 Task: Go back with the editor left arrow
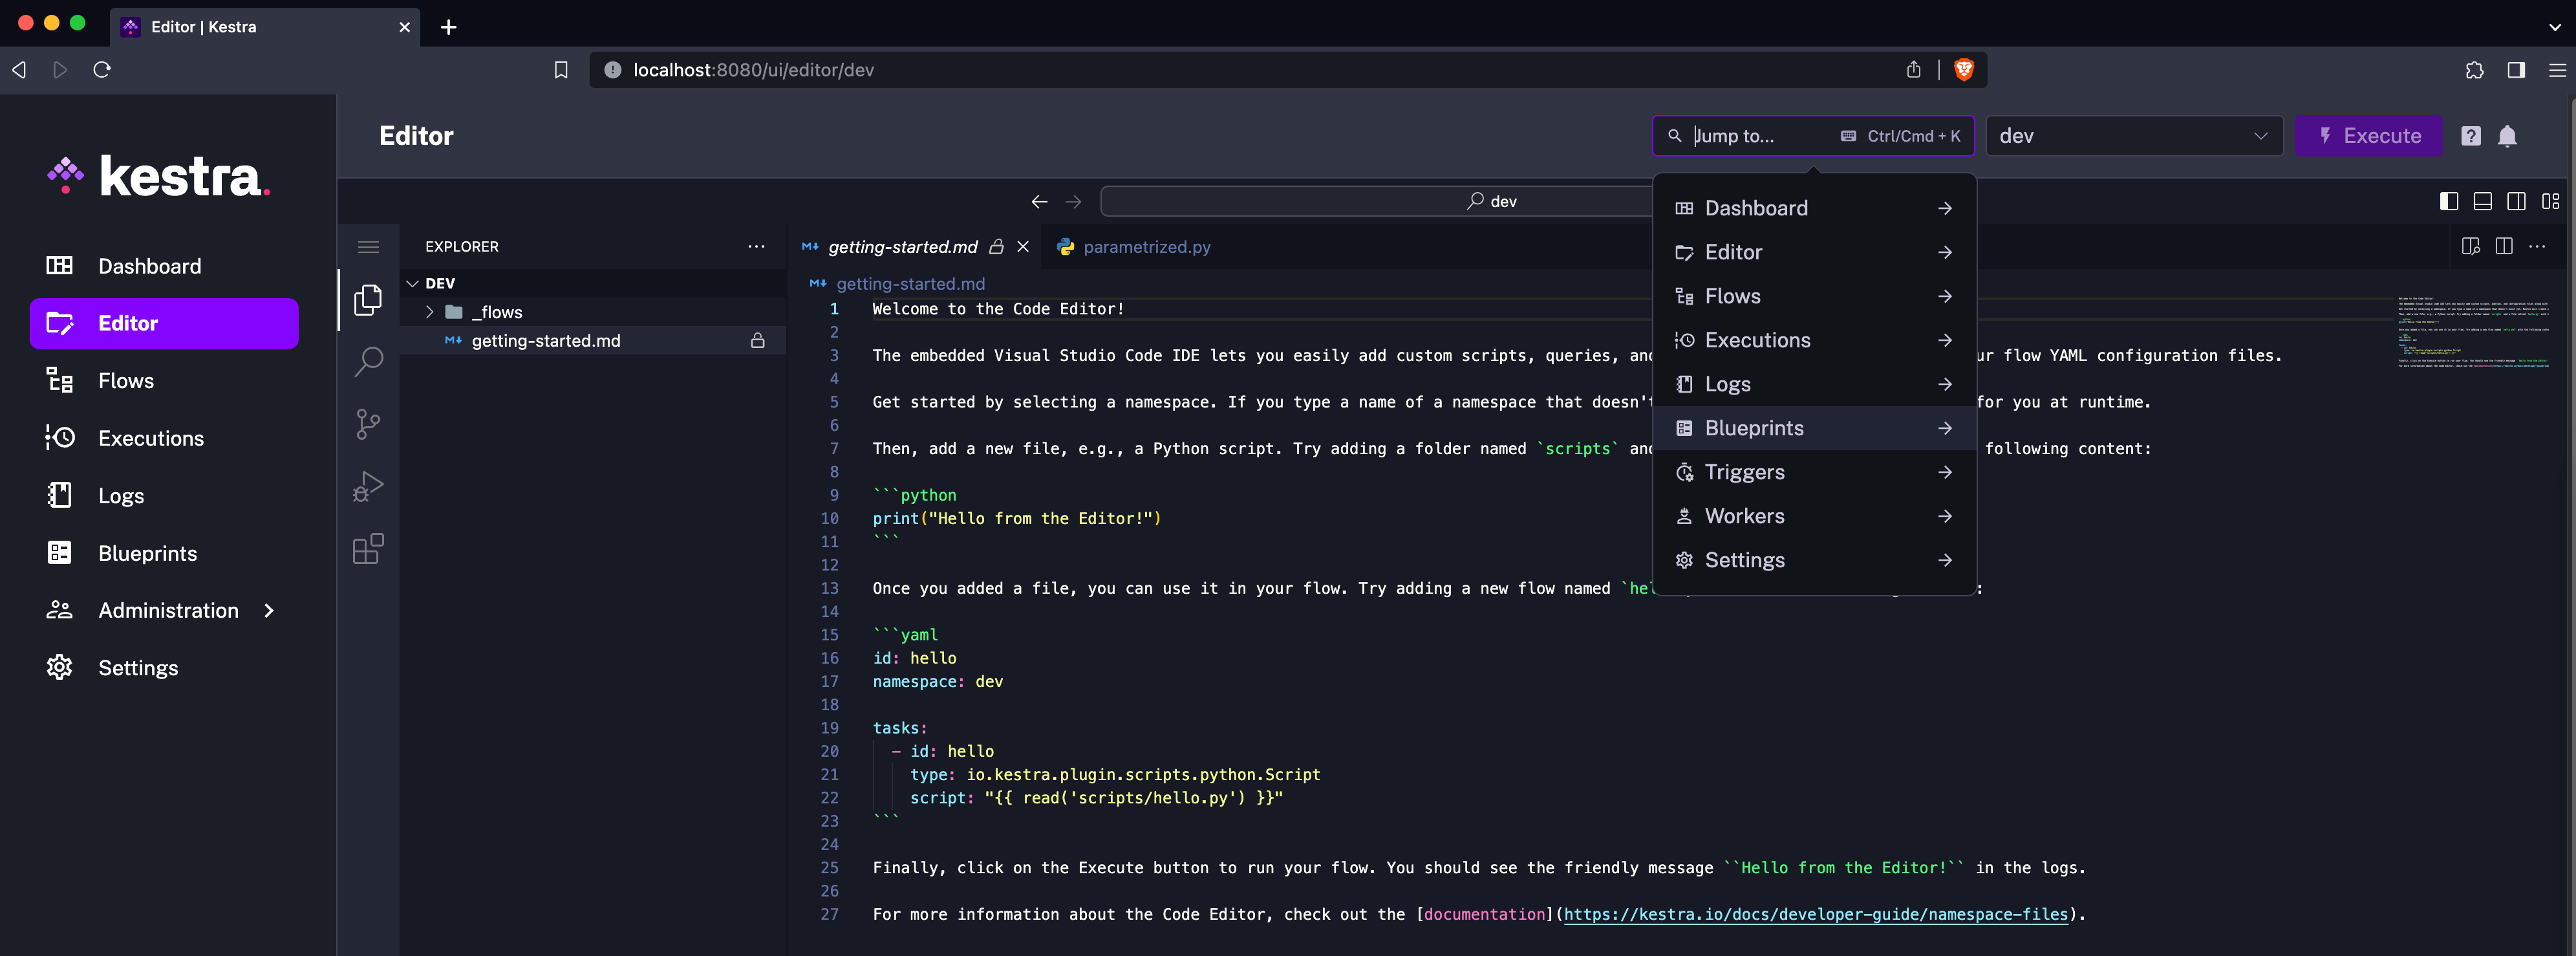click(1039, 201)
